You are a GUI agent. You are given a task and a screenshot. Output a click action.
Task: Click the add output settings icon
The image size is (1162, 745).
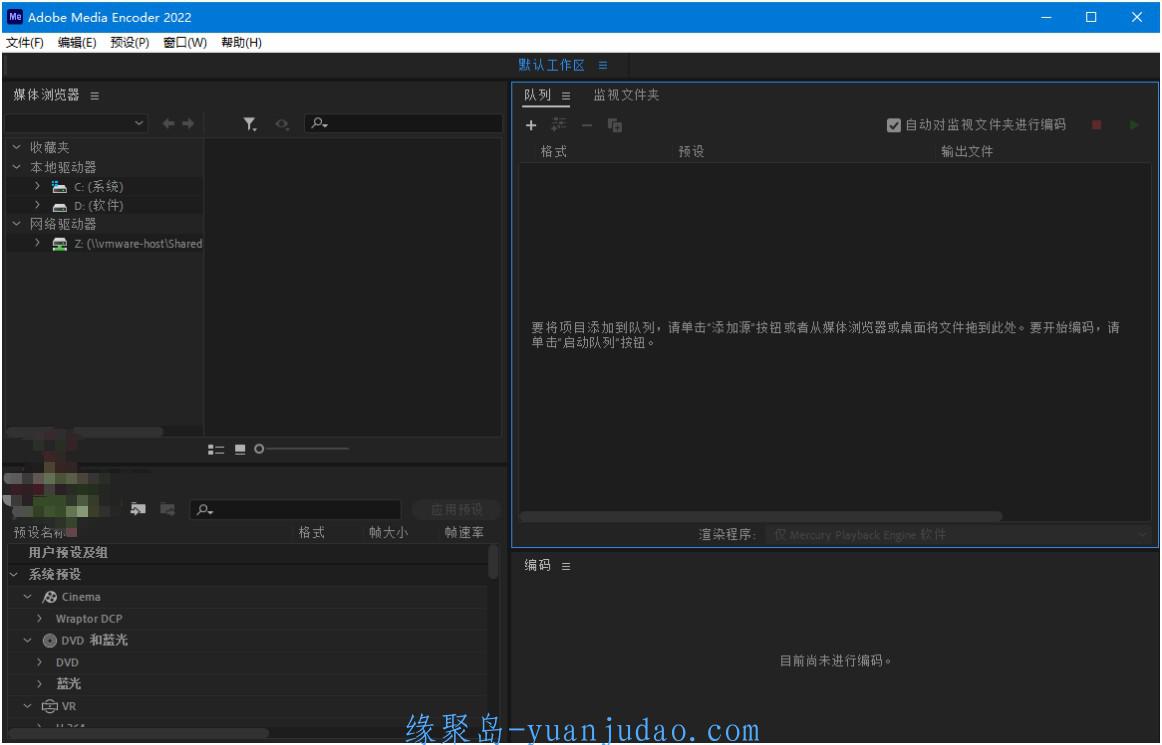(558, 125)
